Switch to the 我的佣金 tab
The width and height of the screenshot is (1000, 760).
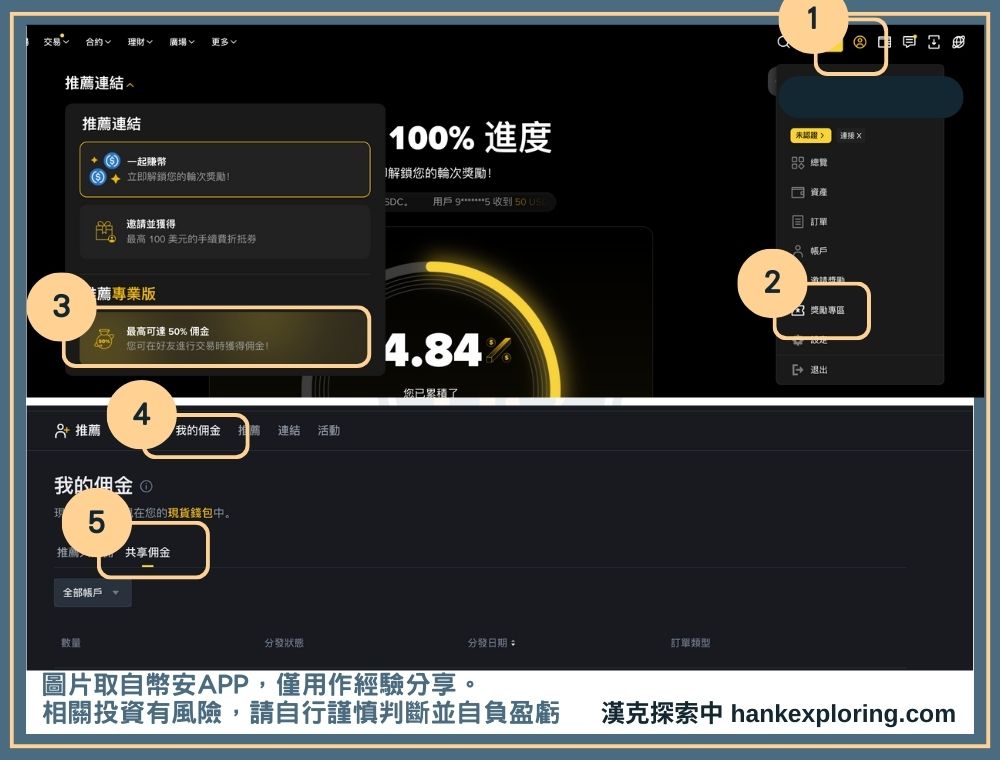pyautogui.click(x=200, y=429)
